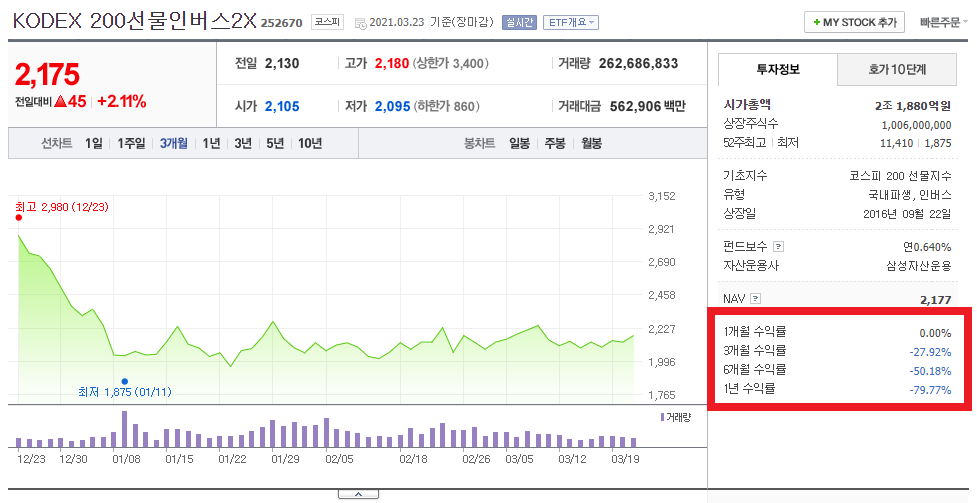Viewport: 977px width, 503px height.
Task: Open the ETF개요 dropdown
Action: [x=571, y=22]
